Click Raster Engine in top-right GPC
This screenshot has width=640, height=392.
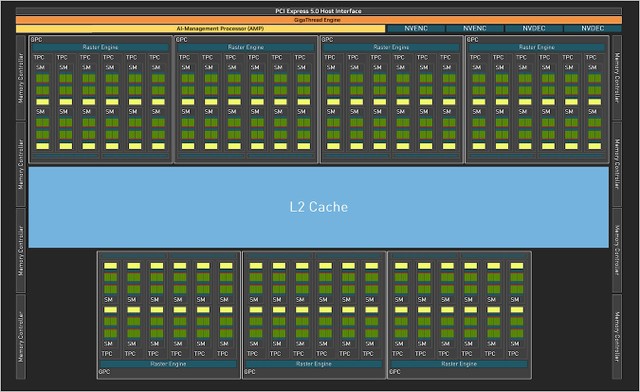[x=537, y=47]
